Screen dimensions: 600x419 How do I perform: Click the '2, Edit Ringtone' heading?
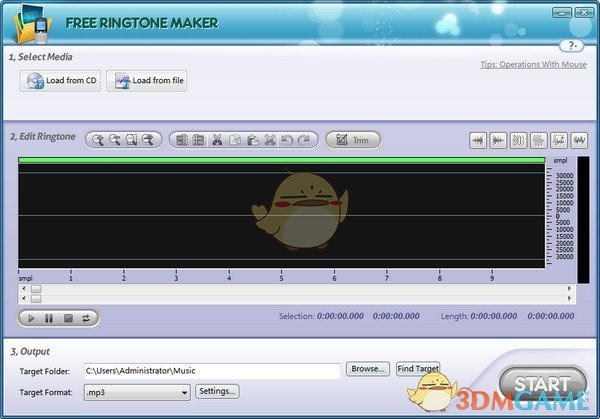[43, 137]
